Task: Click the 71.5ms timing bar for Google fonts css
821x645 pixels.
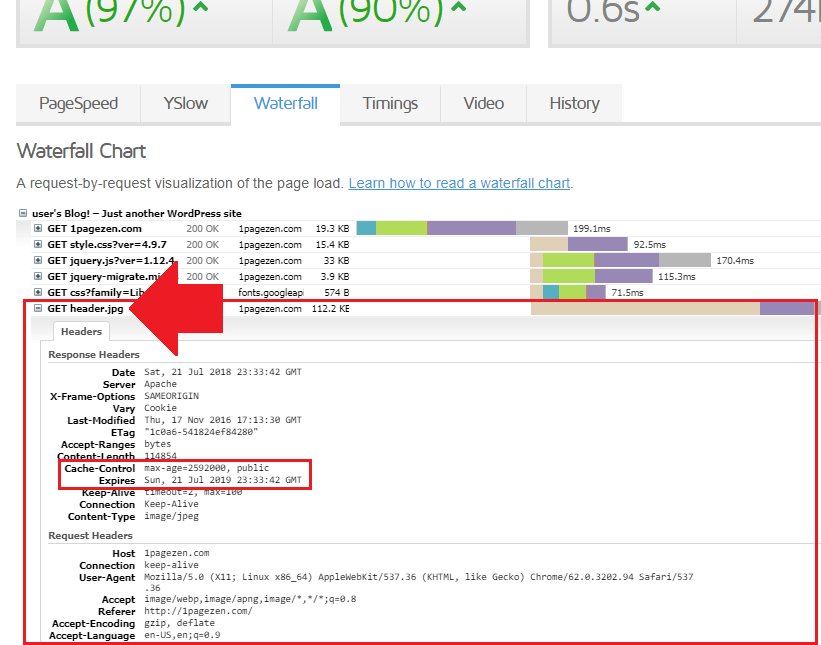Action: click(x=568, y=292)
